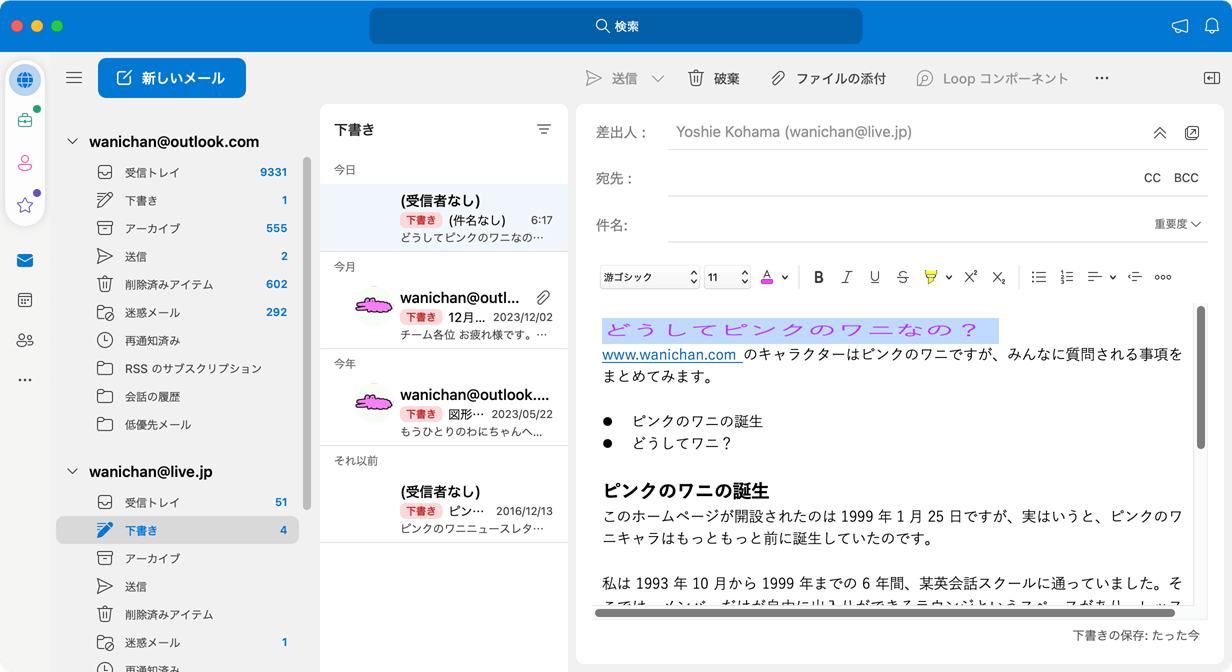This screenshot has width=1232, height=672.
Task: Click the message body horizontal scrollbar
Action: 884,613
